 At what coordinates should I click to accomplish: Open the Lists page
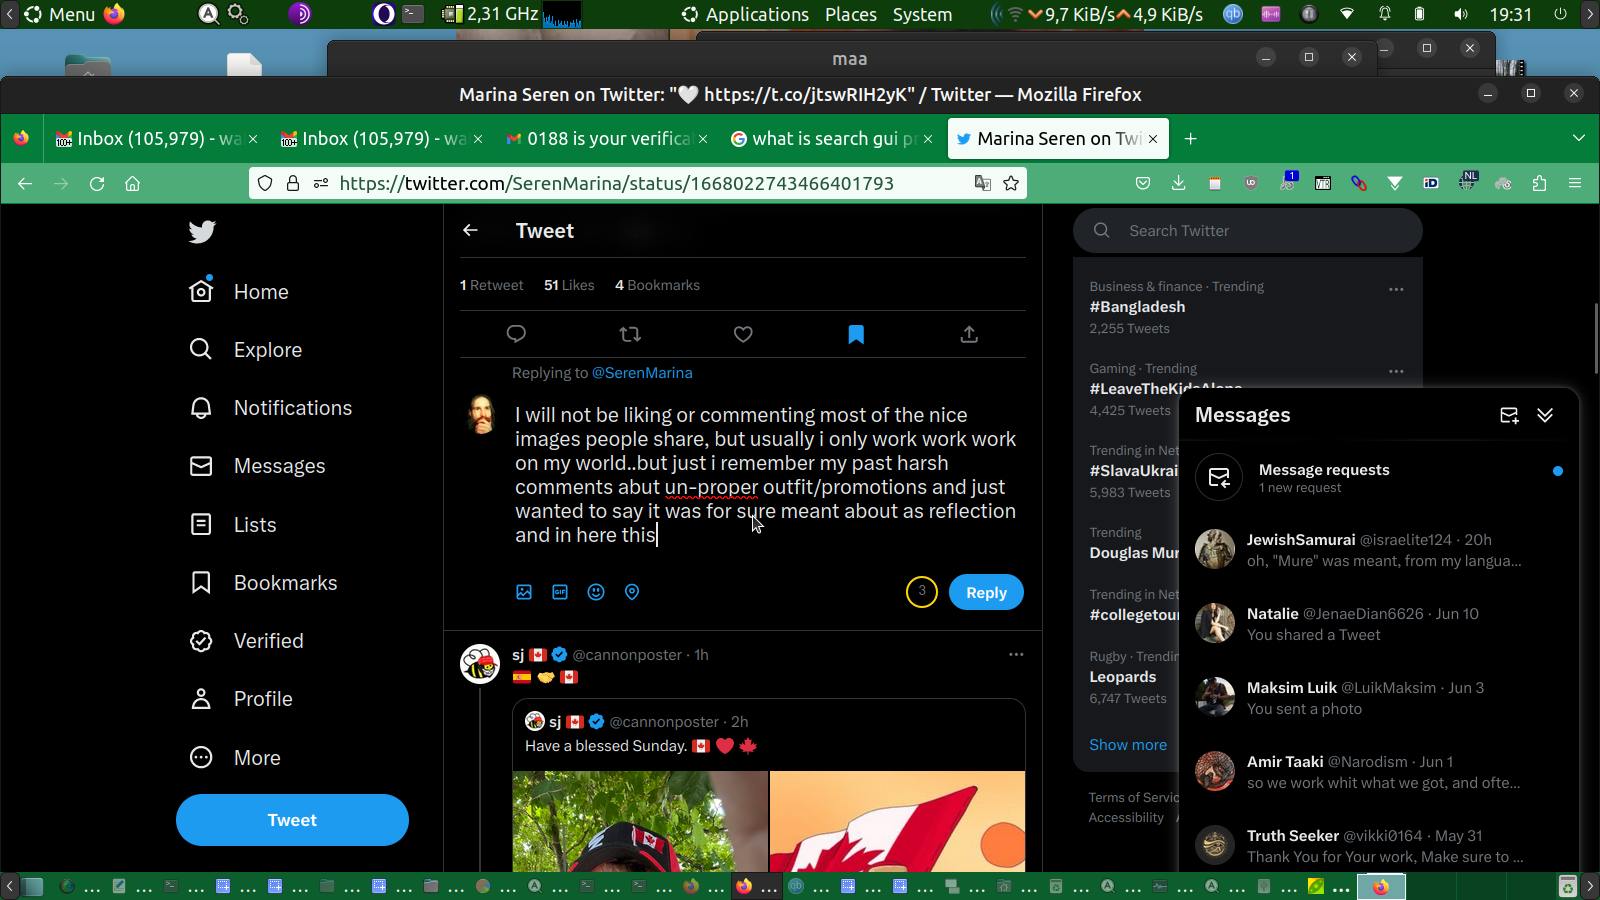pos(233,524)
